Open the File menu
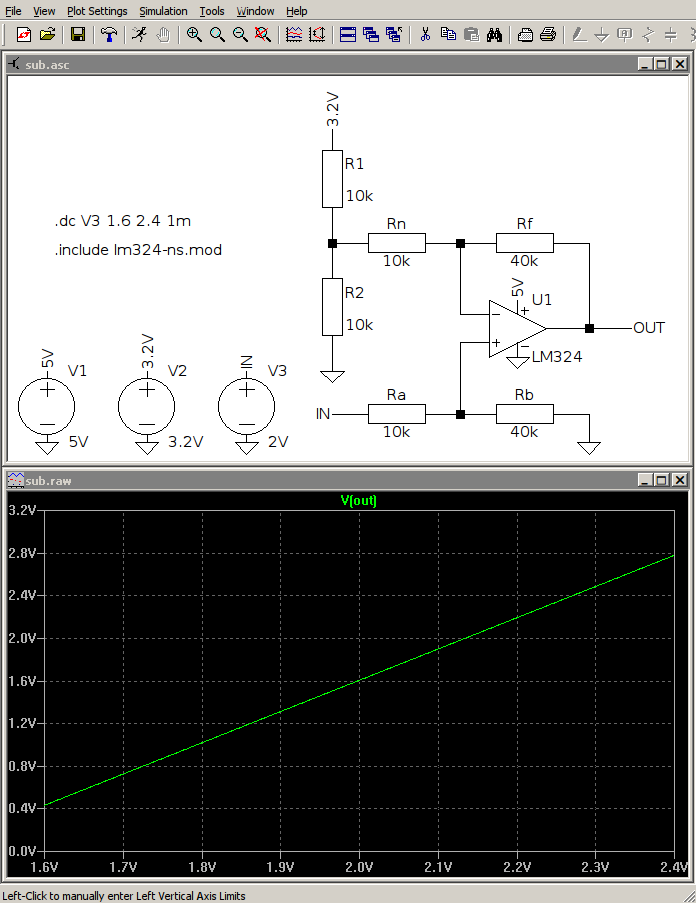The image size is (696, 903). [13, 11]
